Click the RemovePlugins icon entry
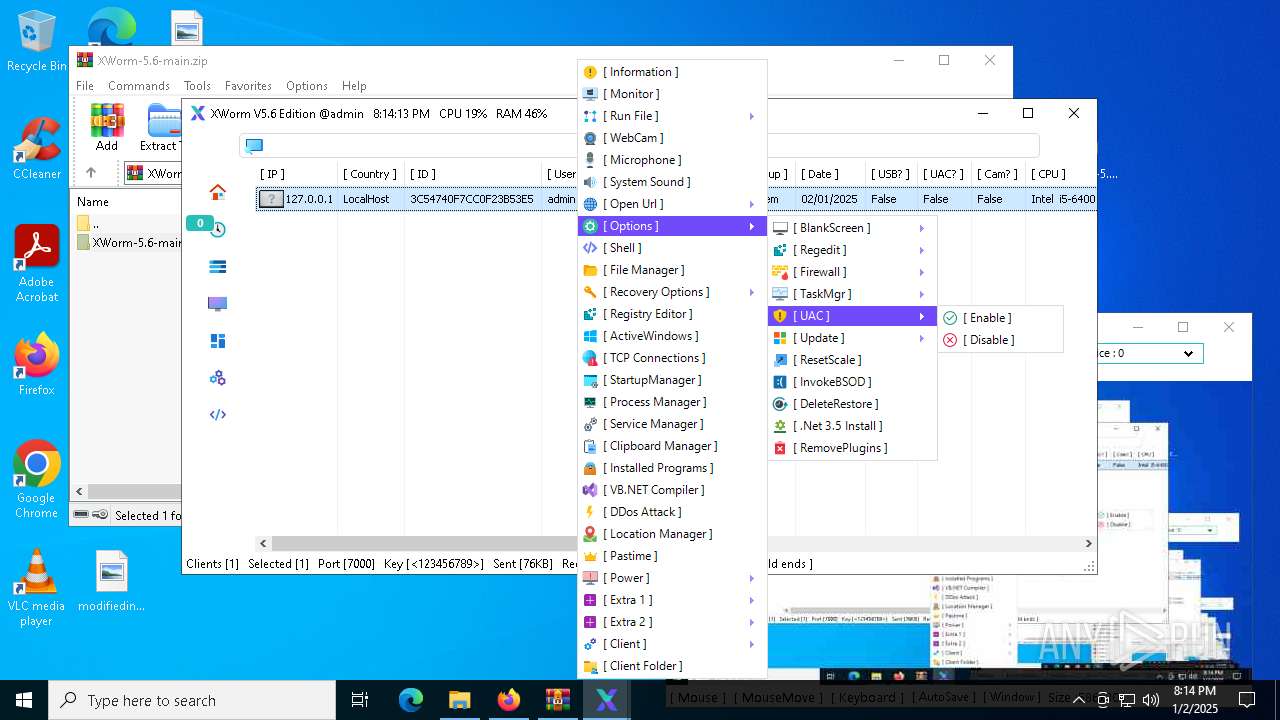The image size is (1280, 720). [x=780, y=448]
